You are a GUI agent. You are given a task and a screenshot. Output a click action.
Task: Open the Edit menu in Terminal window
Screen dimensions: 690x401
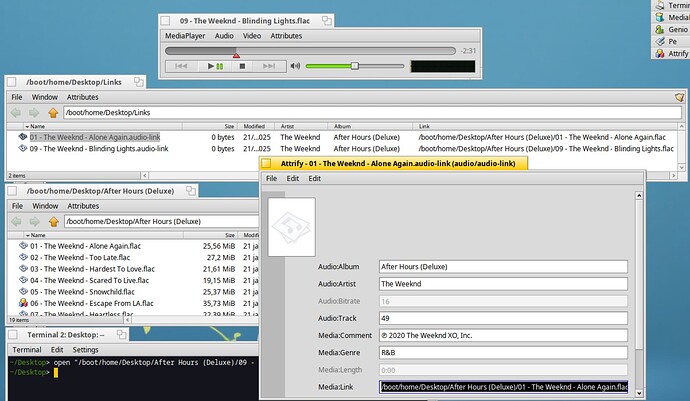point(57,349)
